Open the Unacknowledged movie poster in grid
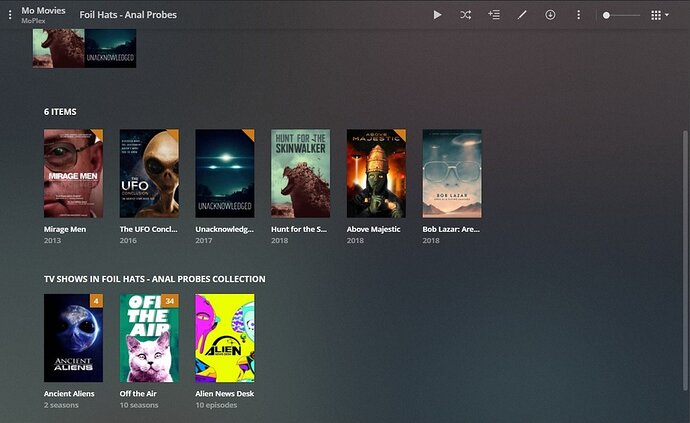The image size is (690, 423). tap(225, 173)
